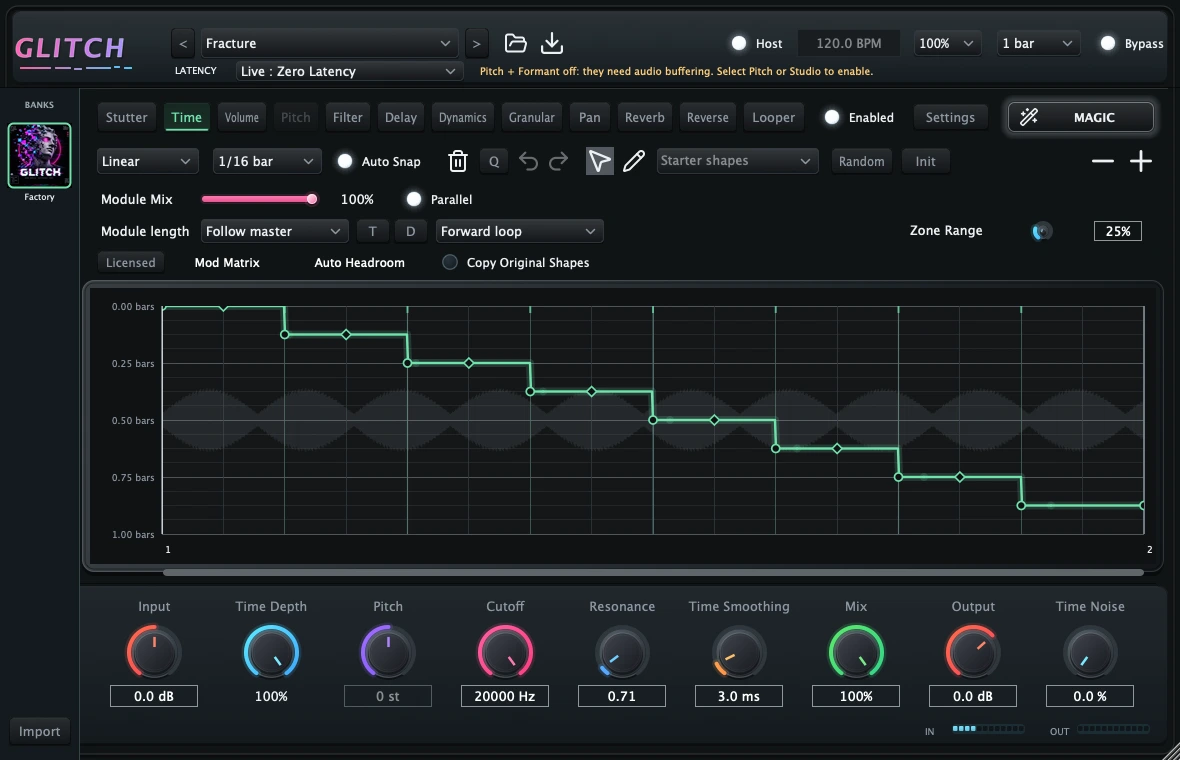Open Mod Matrix
The width and height of the screenshot is (1180, 760).
227,263
